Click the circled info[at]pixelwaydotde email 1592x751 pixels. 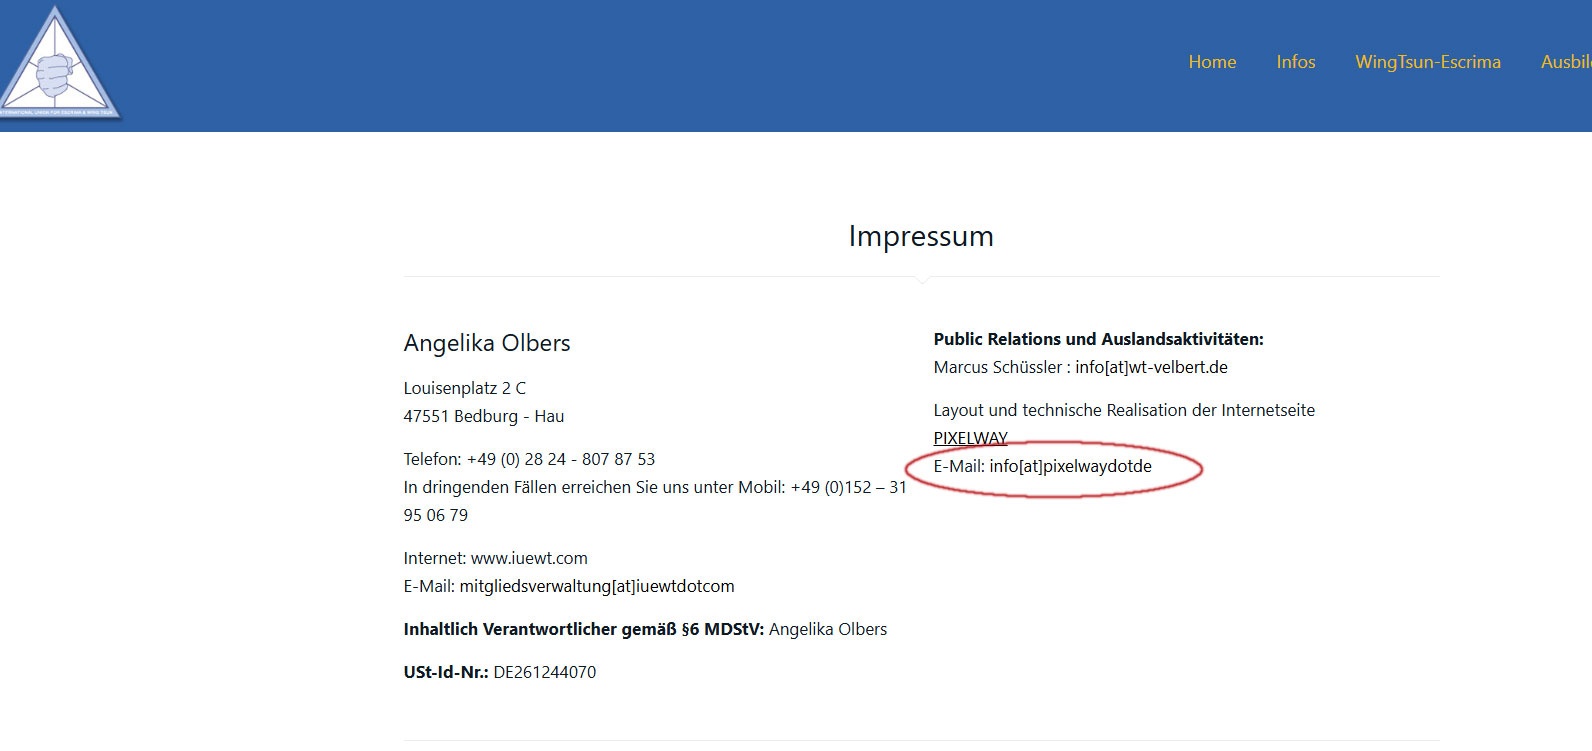[1070, 466]
